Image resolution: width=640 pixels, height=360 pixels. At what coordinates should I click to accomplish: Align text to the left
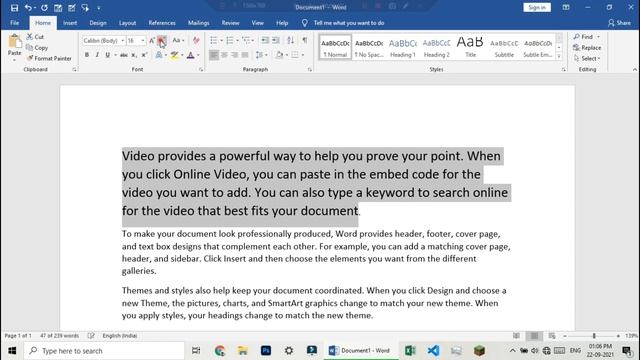coord(214,55)
